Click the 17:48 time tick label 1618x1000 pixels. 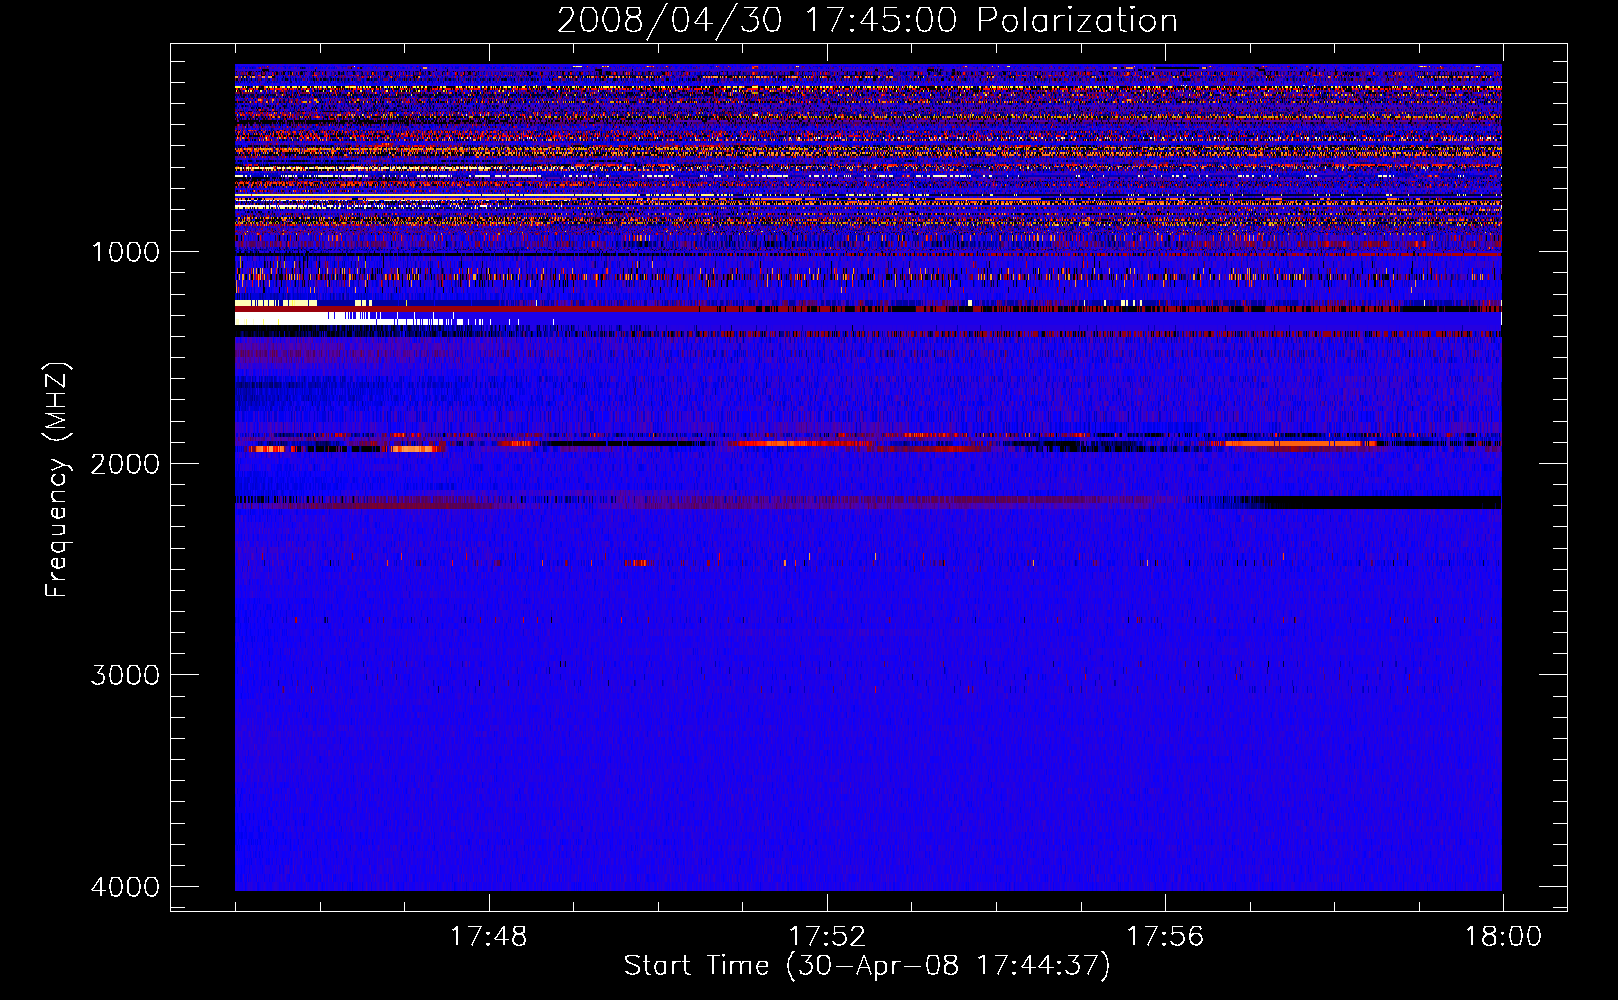tap(488, 937)
